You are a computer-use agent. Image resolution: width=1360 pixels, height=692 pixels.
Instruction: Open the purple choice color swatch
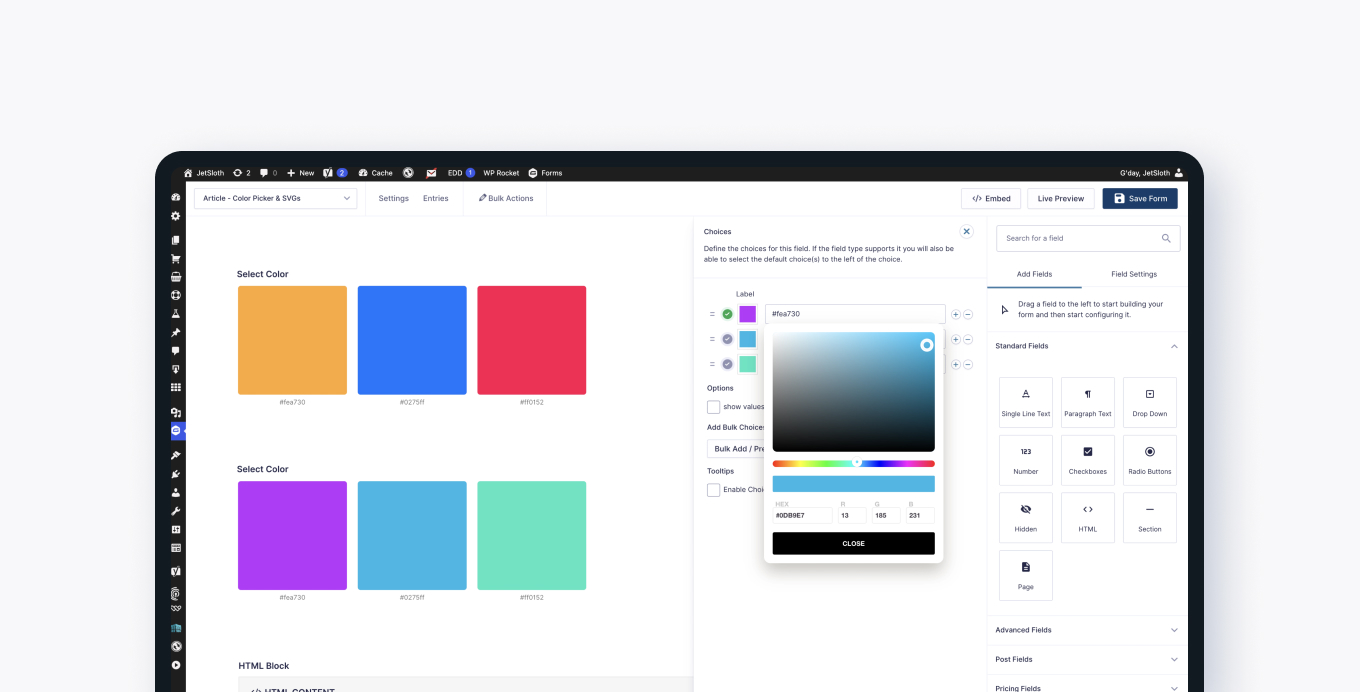[747, 314]
